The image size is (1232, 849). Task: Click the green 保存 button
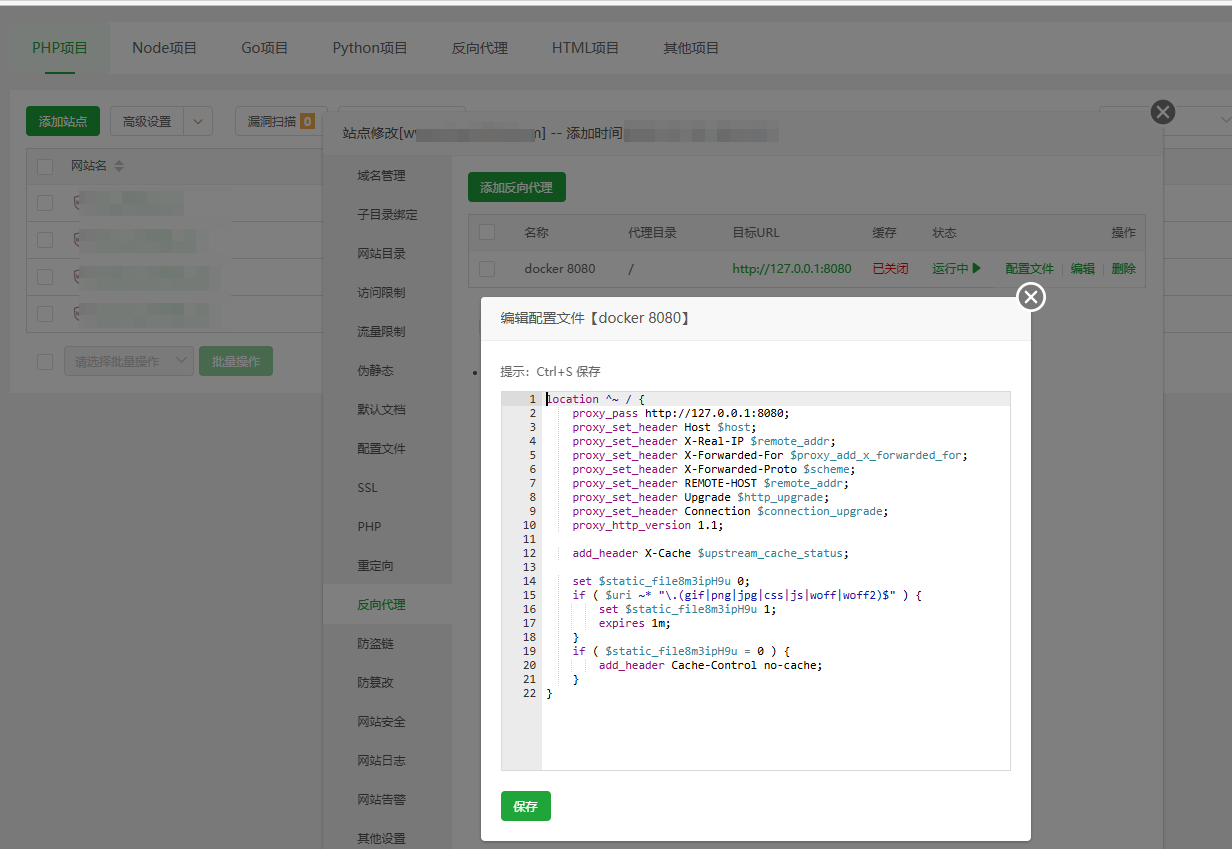click(x=525, y=806)
